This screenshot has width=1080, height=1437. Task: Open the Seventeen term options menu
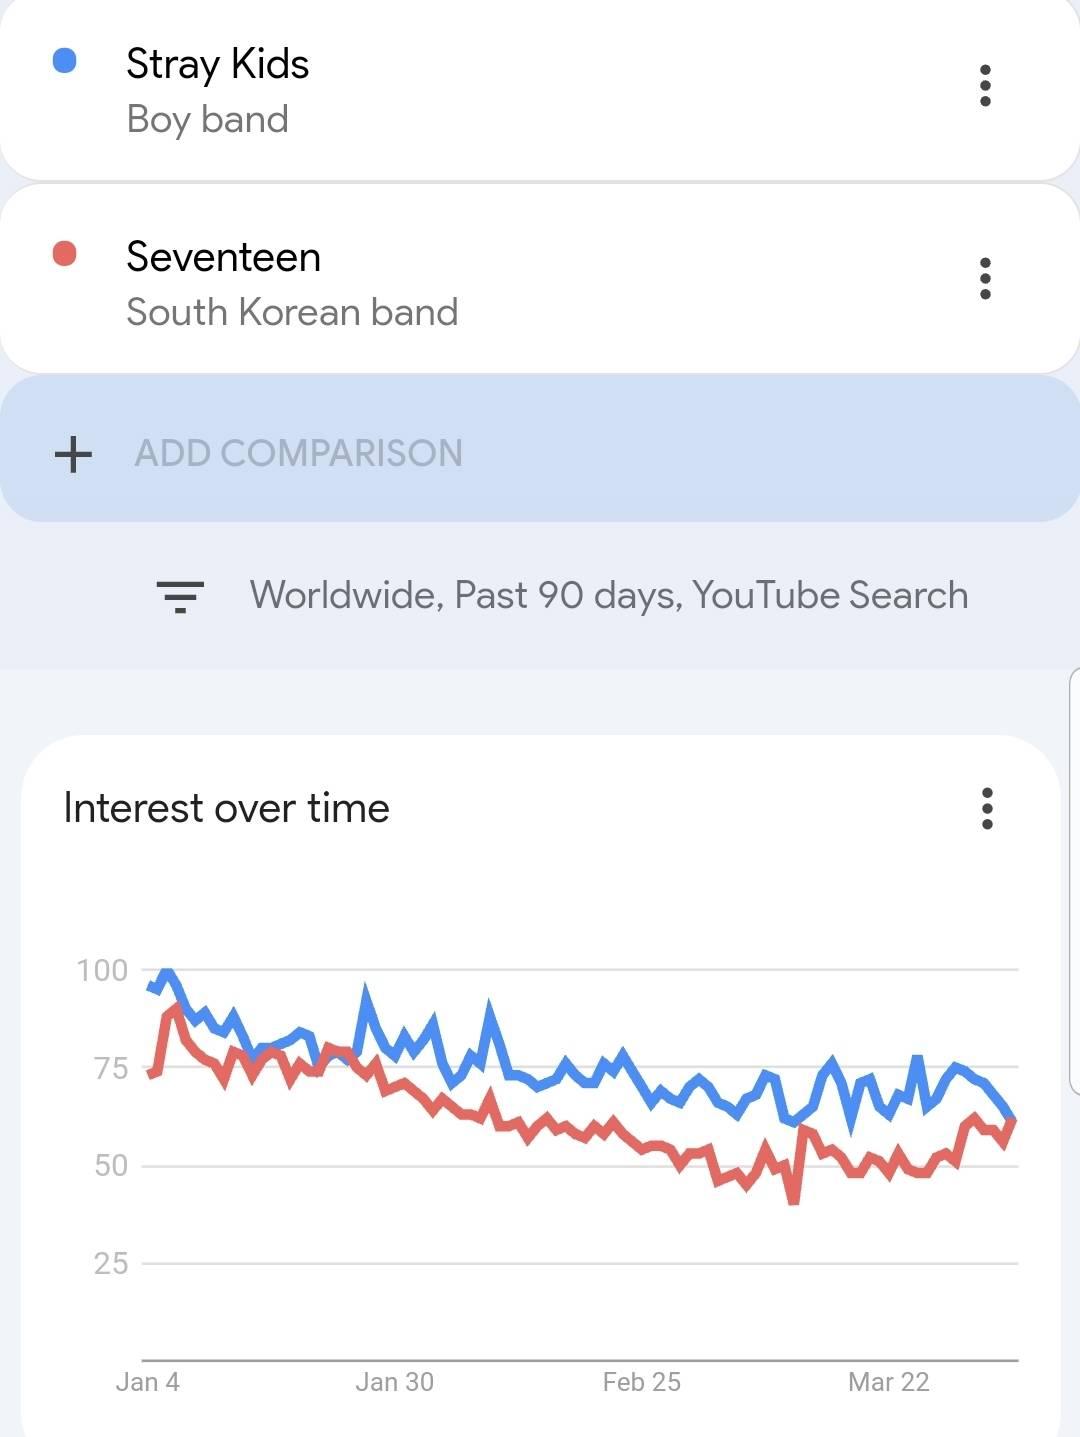[985, 279]
